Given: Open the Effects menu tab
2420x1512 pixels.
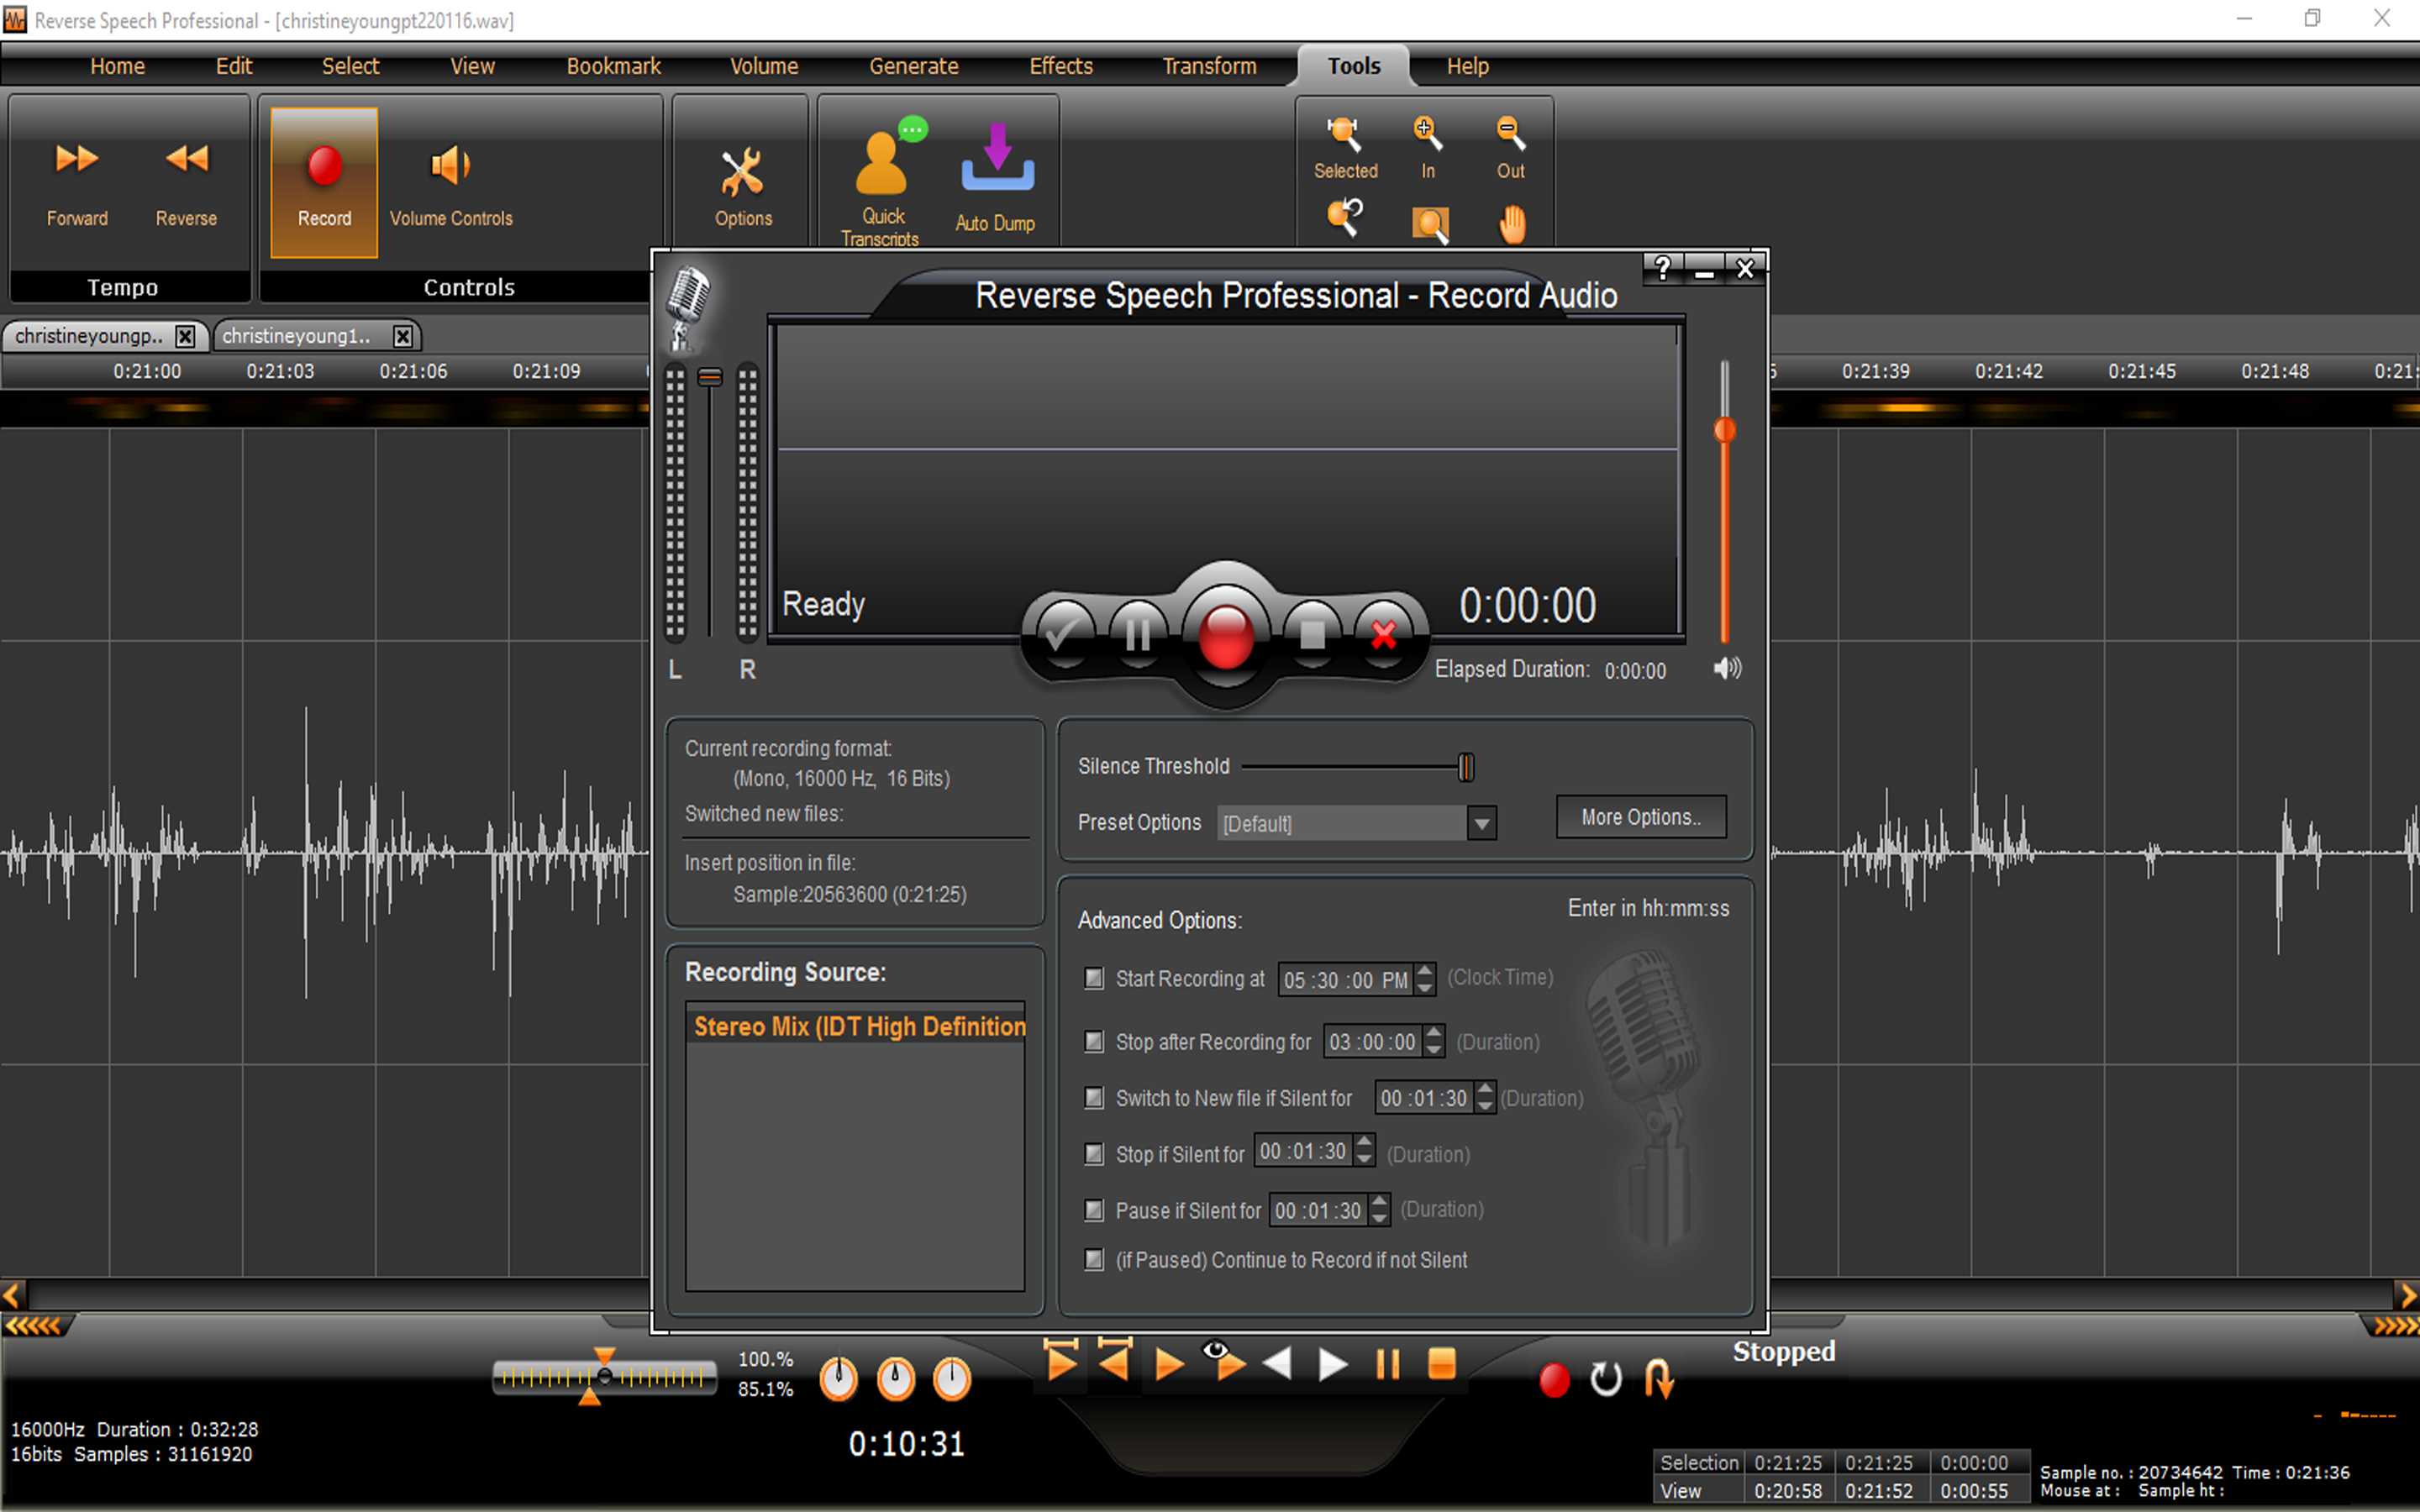Looking at the screenshot, I should point(1061,66).
